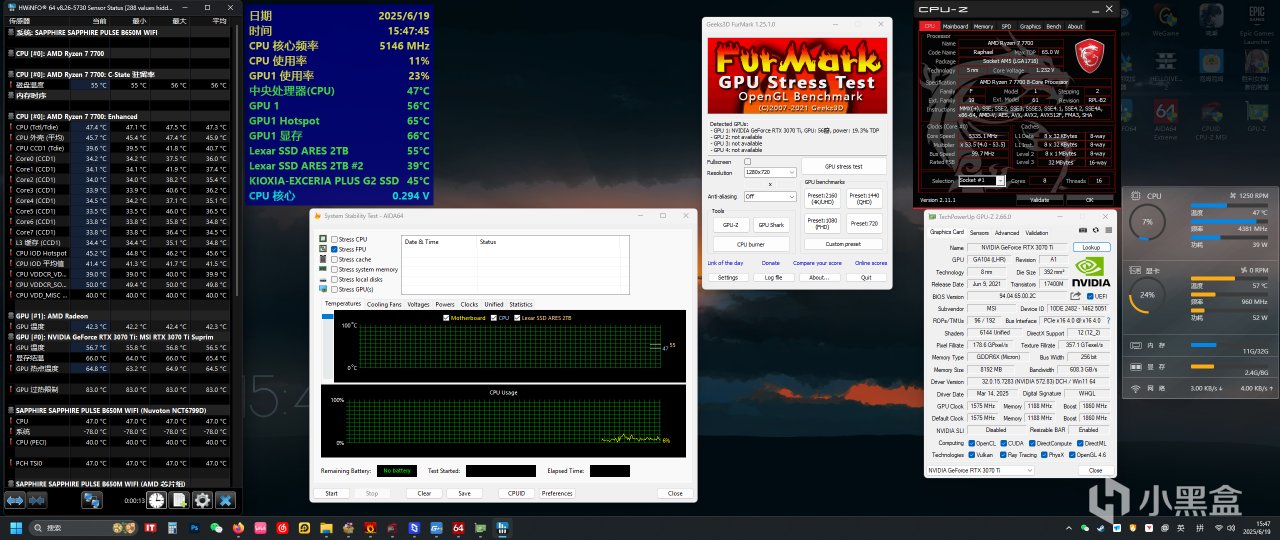
Task: Open Sensors tab in GPU-Z
Action: pyautogui.click(x=979, y=233)
